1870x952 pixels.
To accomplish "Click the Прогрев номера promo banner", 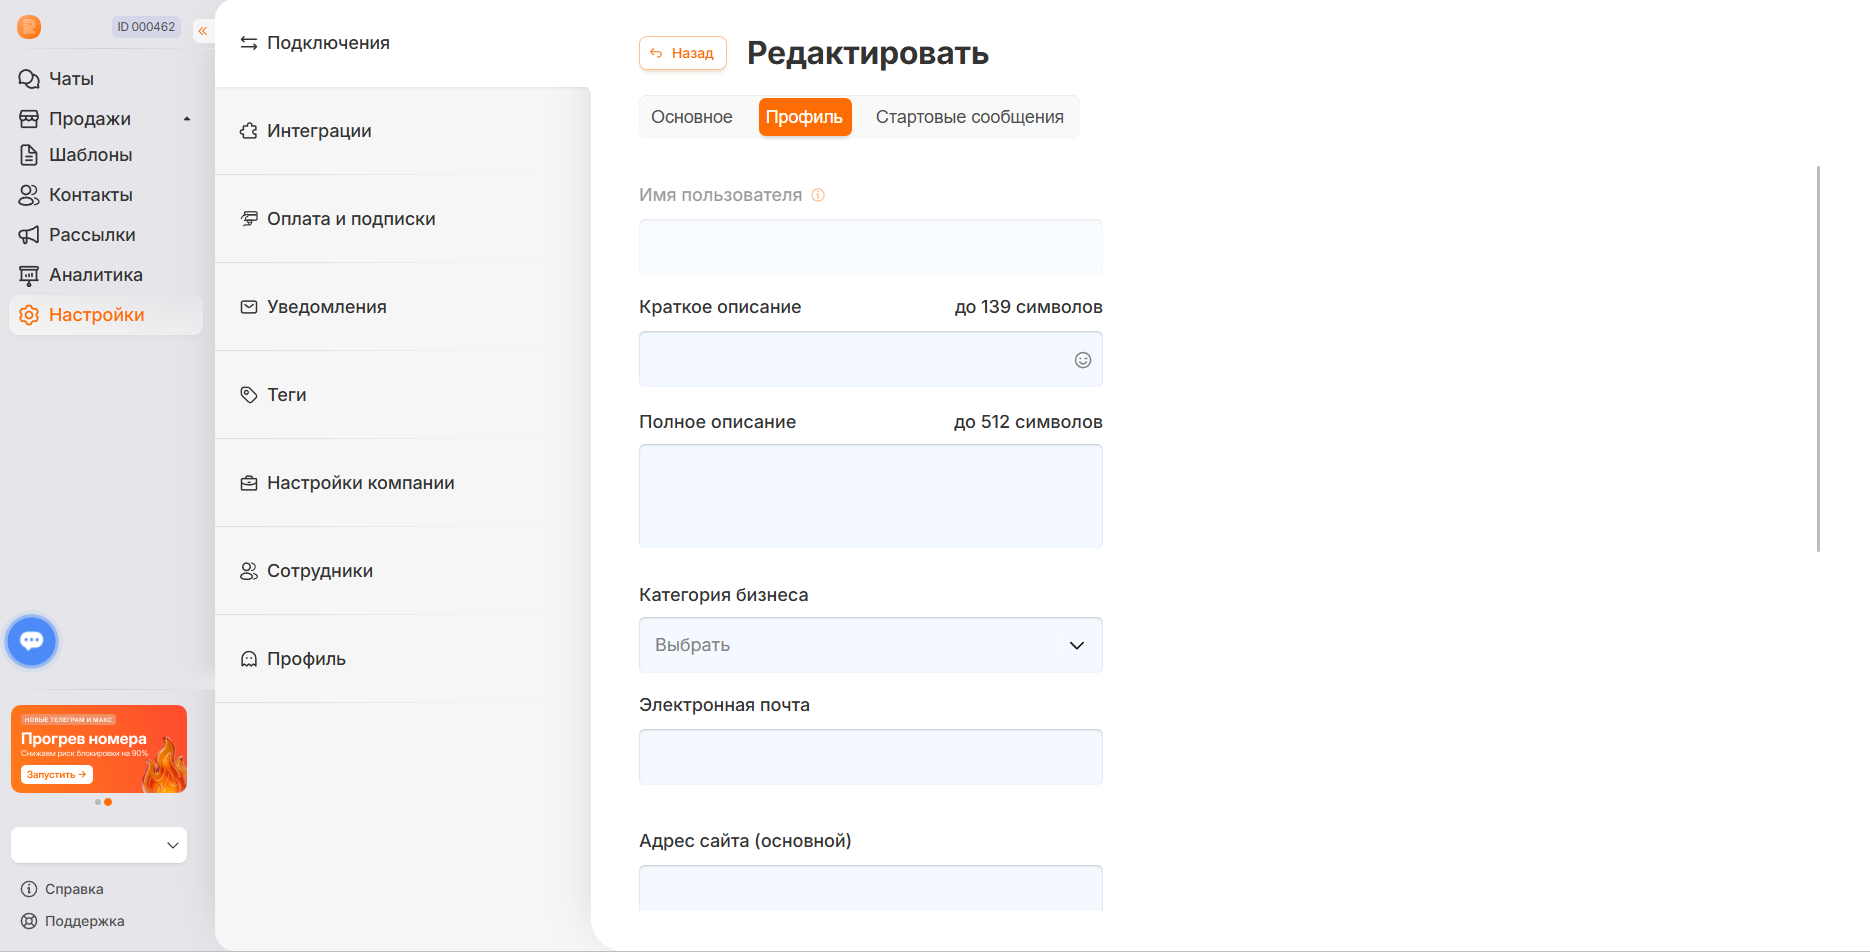I will (99, 749).
